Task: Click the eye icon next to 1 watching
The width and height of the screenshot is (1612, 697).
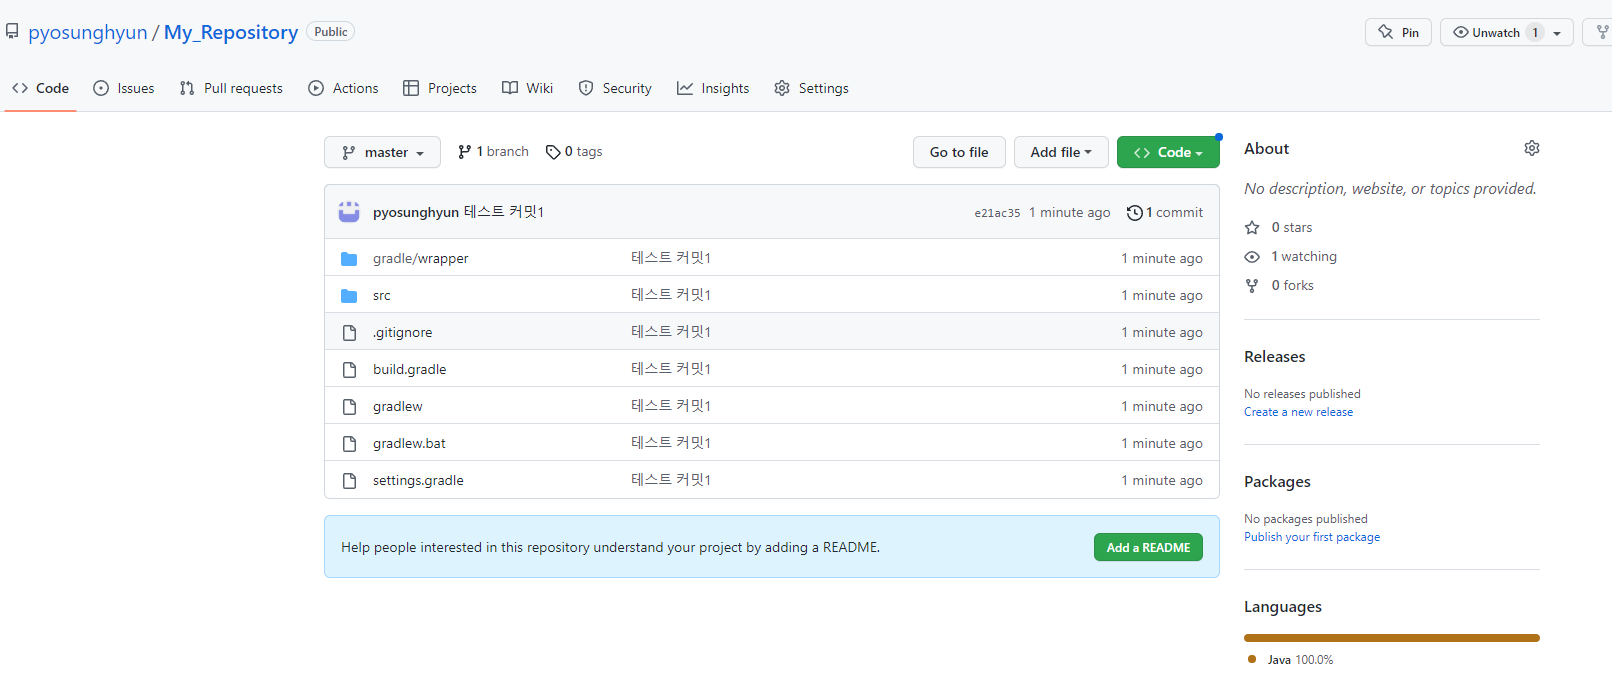Action: [1252, 257]
